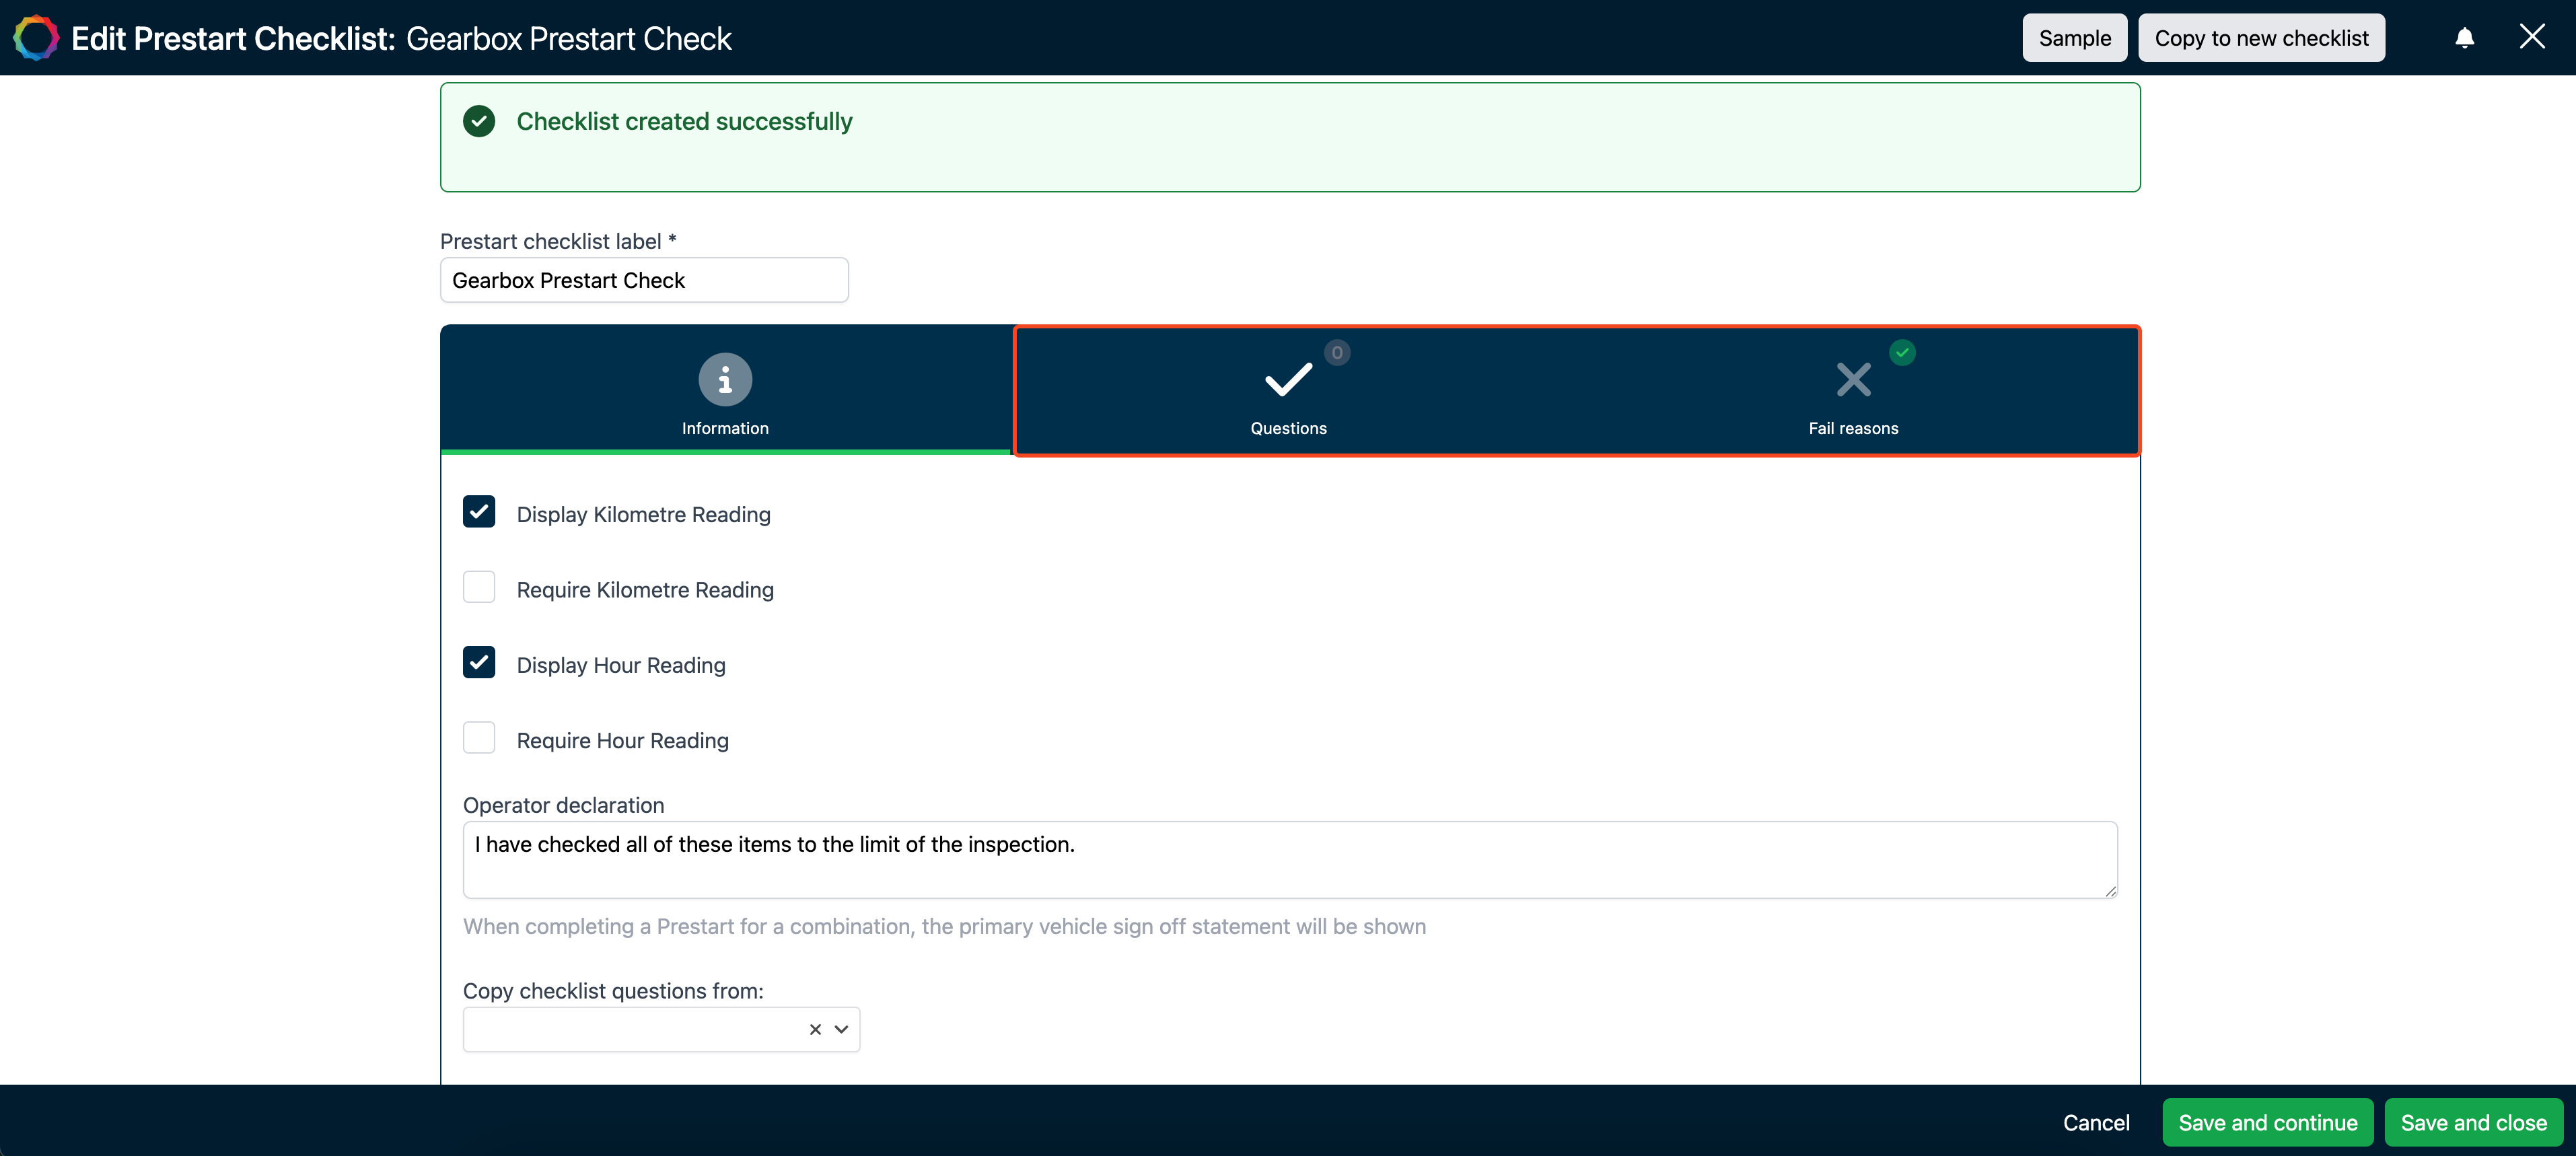The width and height of the screenshot is (2576, 1156).
Task: Click the 'Display Kilometre Reading' label
Action: click(x=643, y=514)
